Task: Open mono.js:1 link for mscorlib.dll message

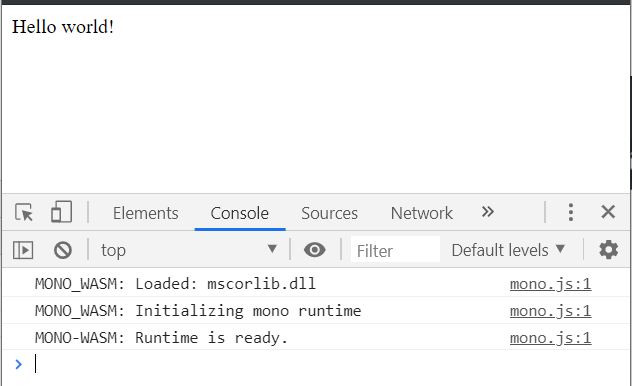Action: click(550, 284)
